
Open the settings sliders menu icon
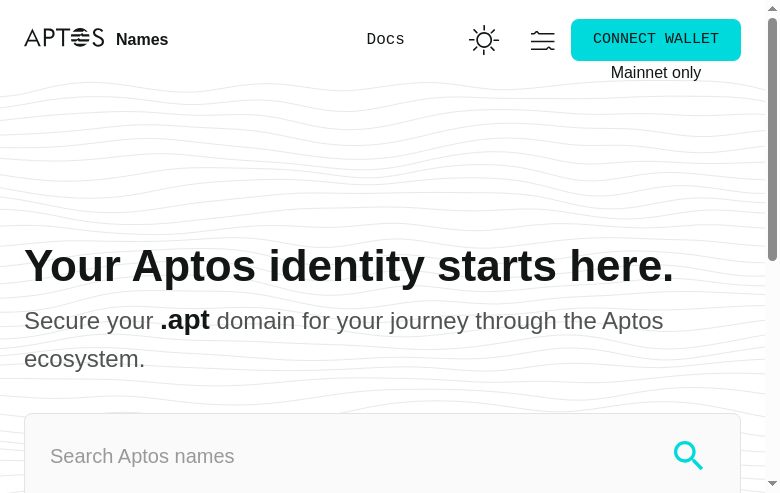point(542,40)
